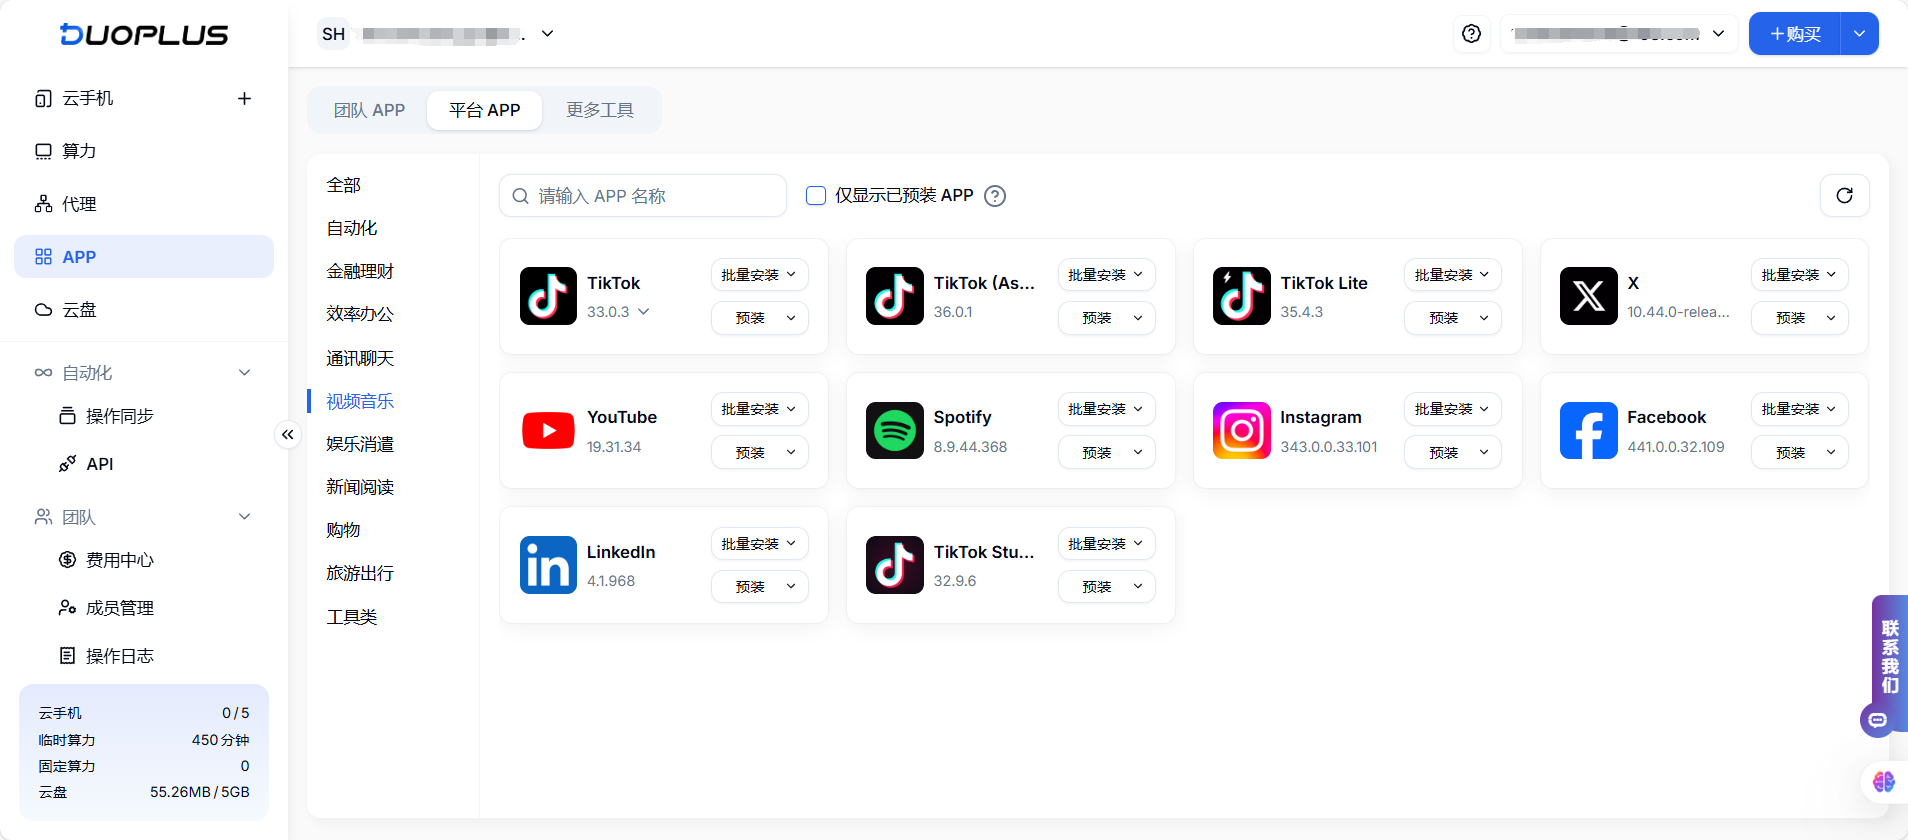Collapse the sidebar with double-chevron icon

288,434
